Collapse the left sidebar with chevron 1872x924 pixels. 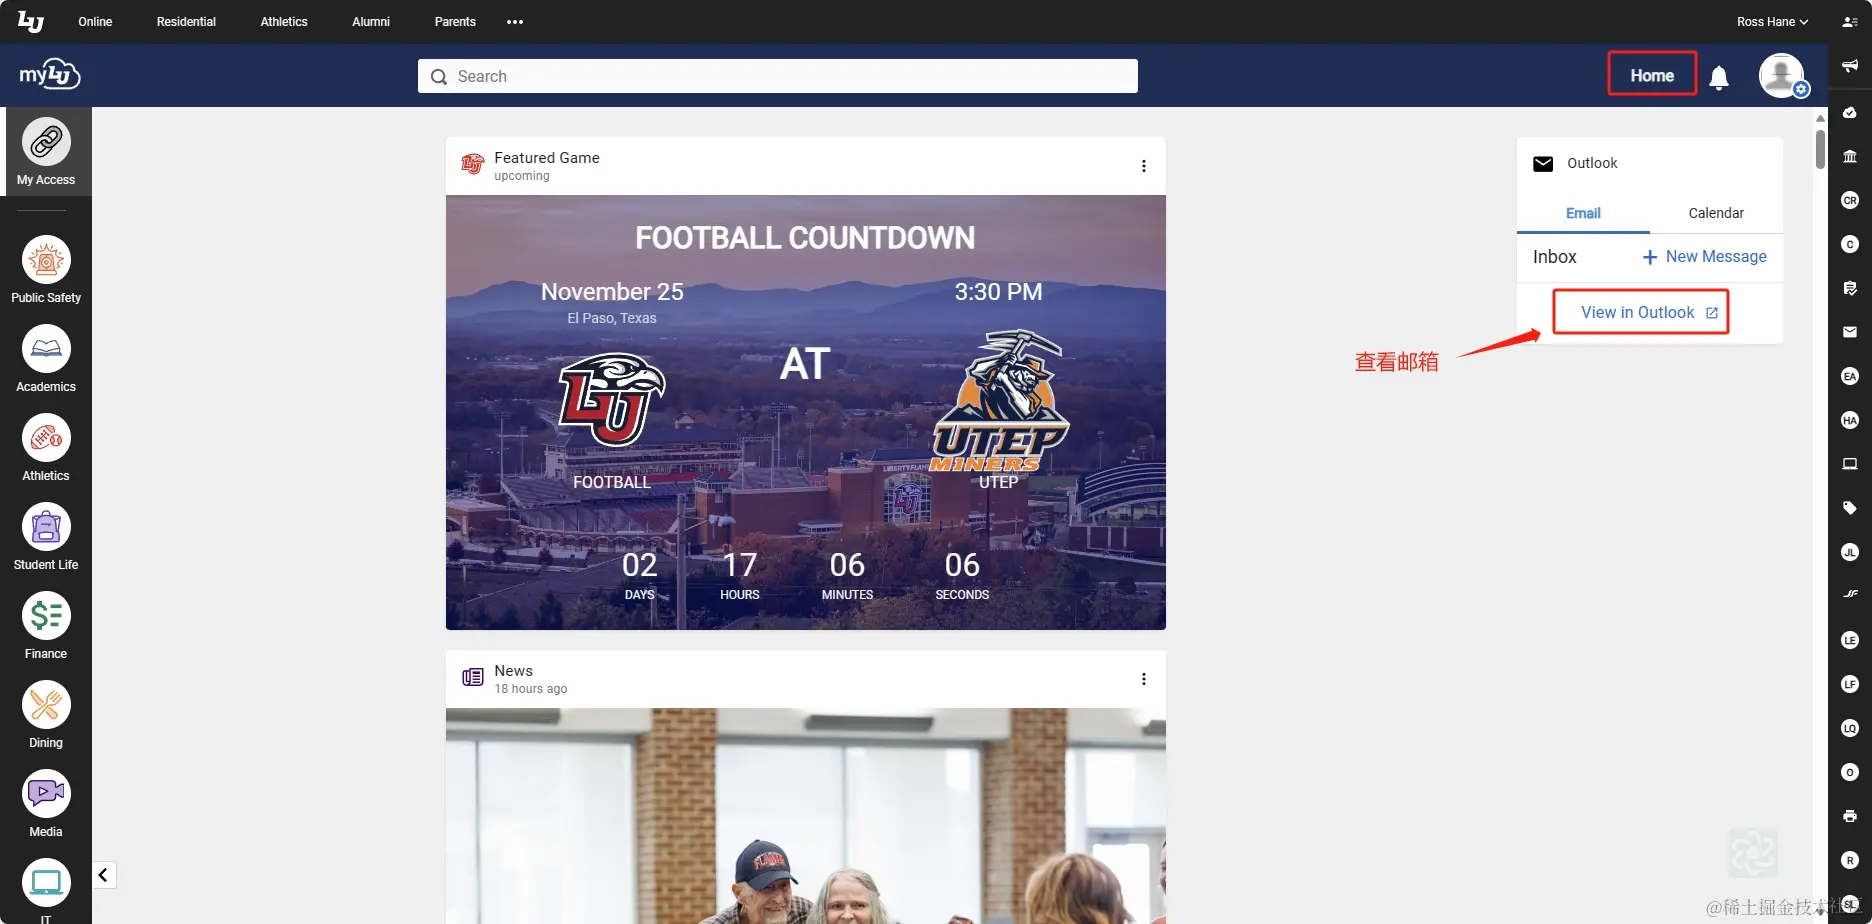tap(104, 875)
